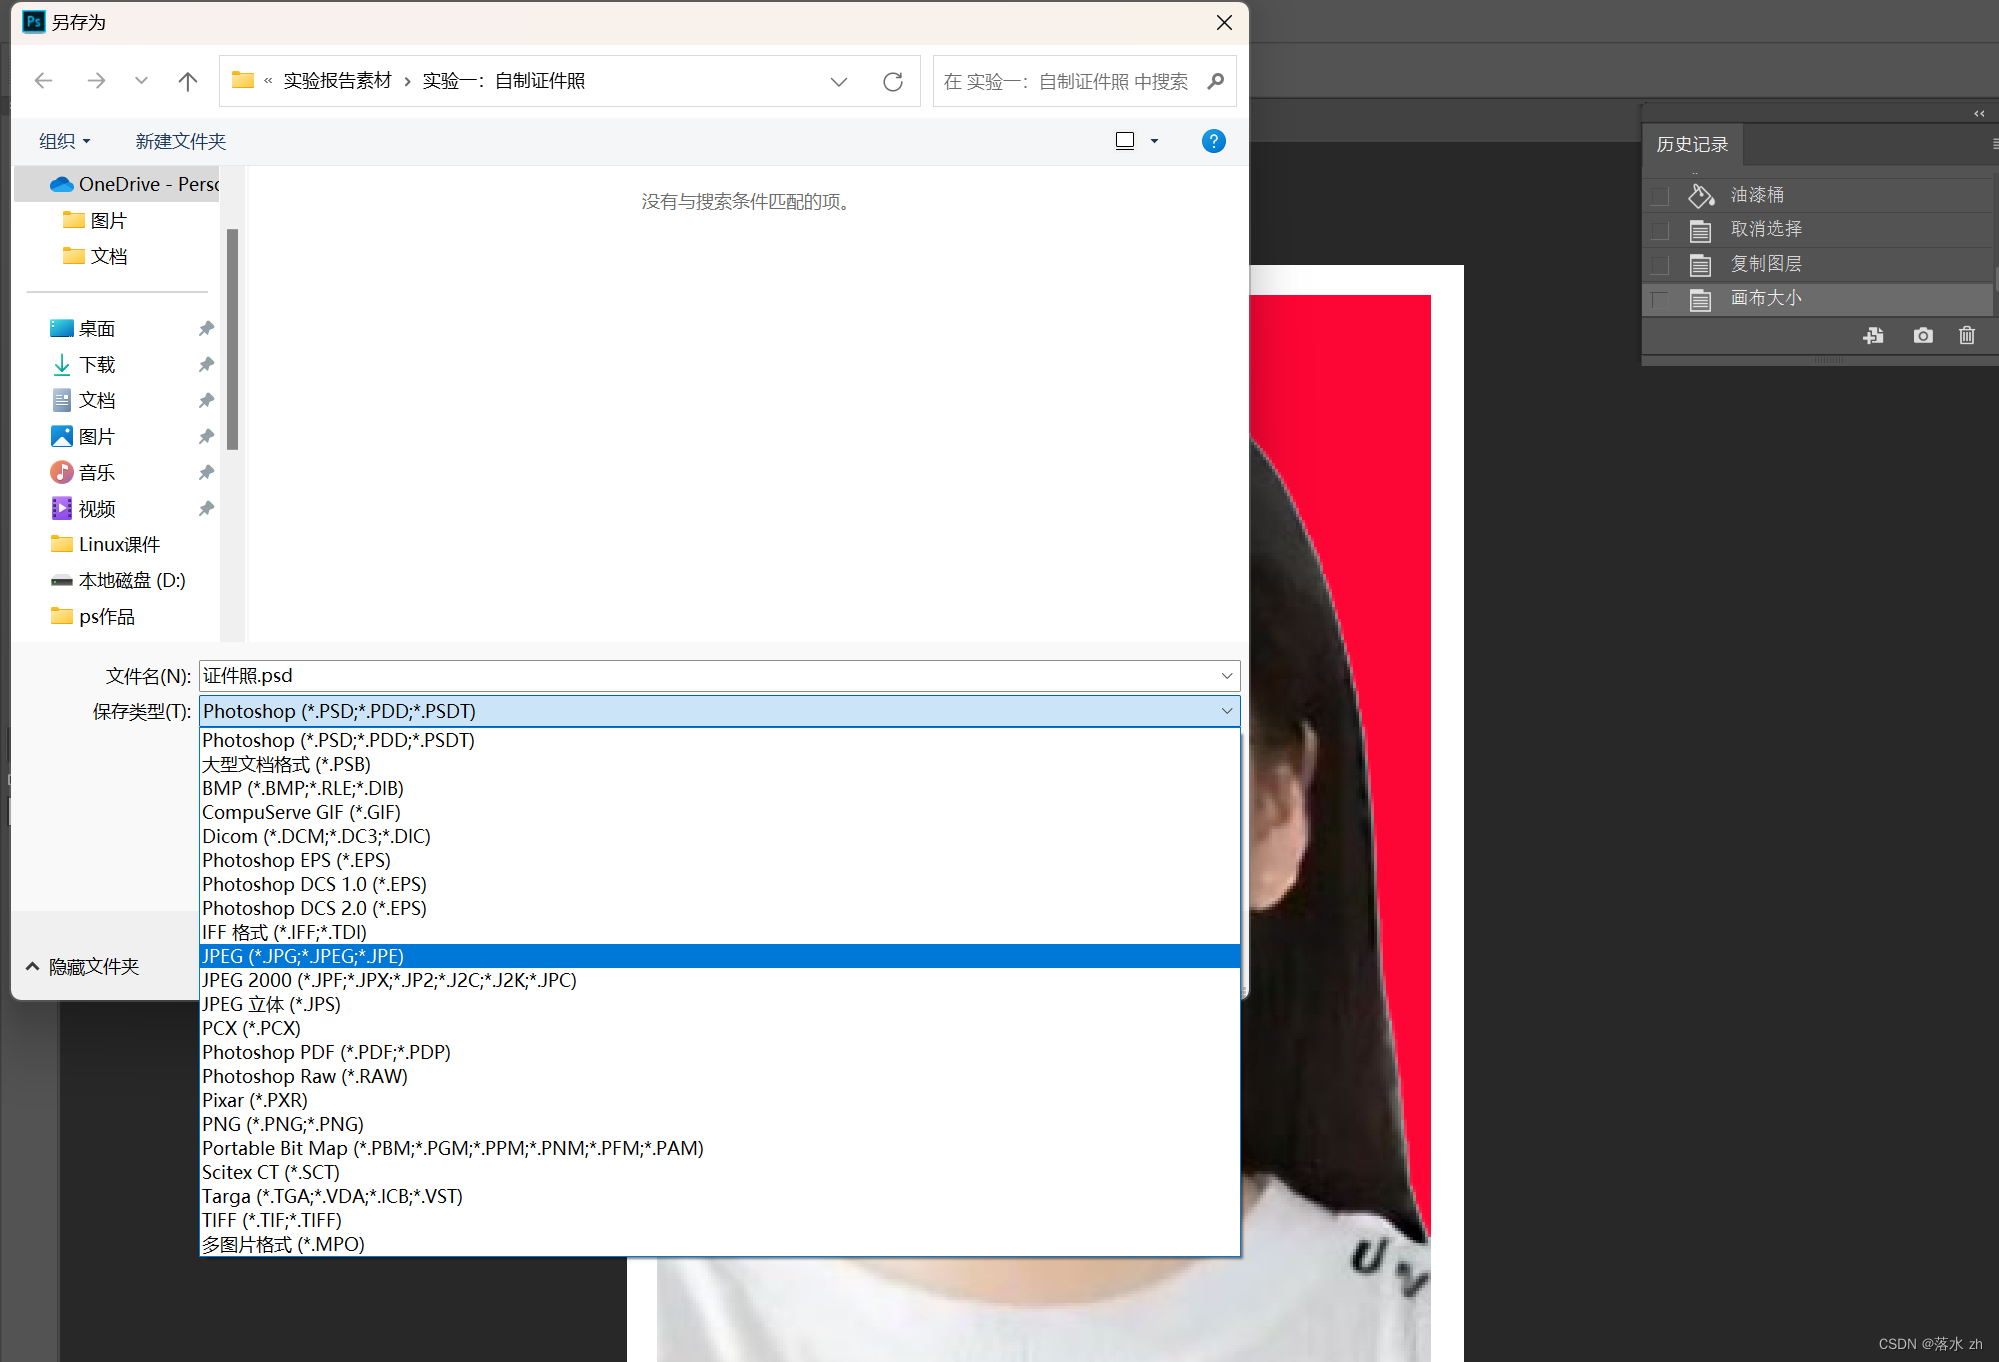Select JPEG (*.JPG;*.JPEG;*.JPE) format option
Screen dimensions: 1999x1362
[x=303, y=956]
